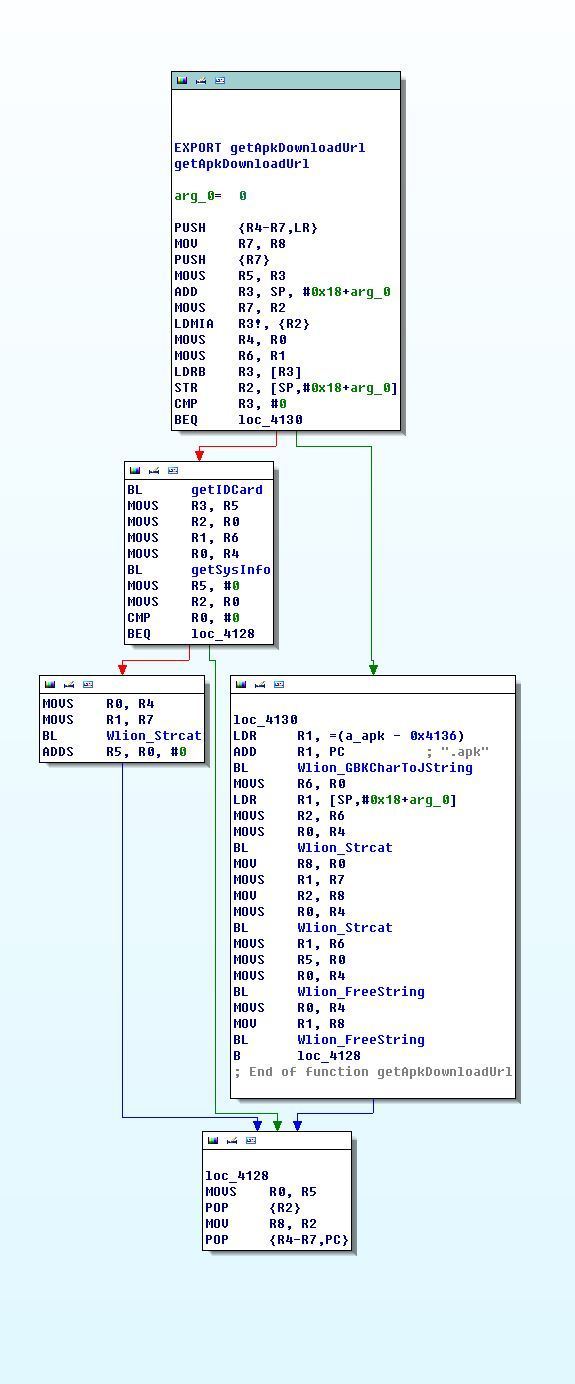Select the End of function getApkDownloadUrl comment
This screenshot has width=575, height=1384.
tap(373, 1072)
